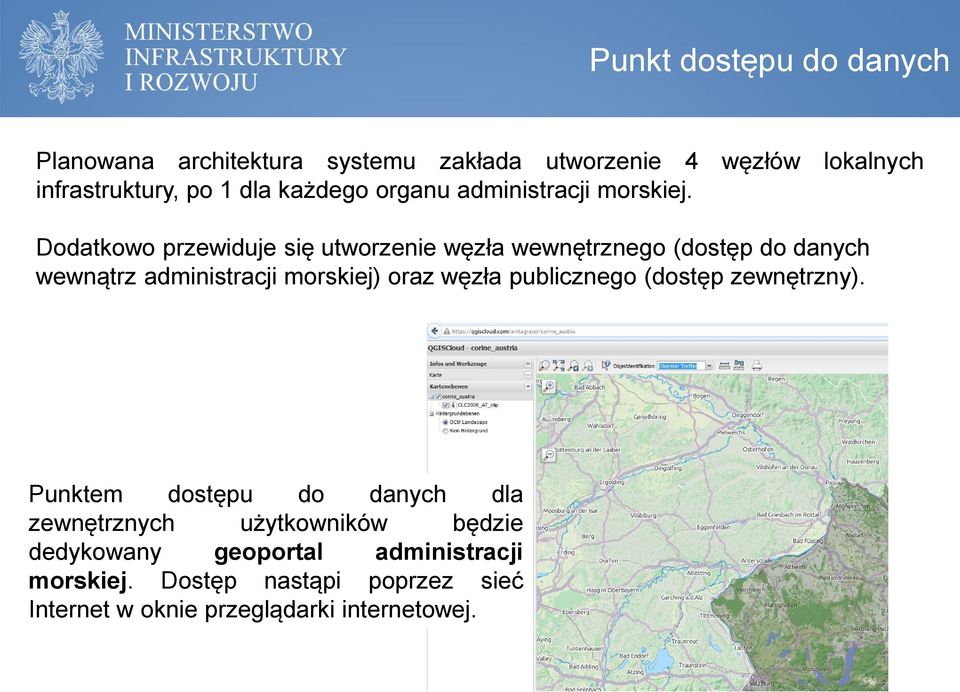
Task: Click the Deggendorf label on the map
Action: point(748,415)
